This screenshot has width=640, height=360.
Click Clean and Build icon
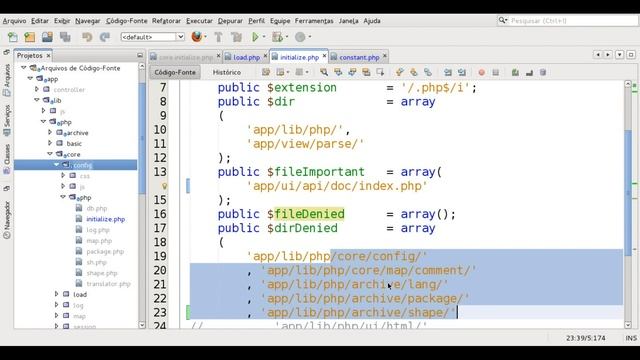[x=236, y=37]
